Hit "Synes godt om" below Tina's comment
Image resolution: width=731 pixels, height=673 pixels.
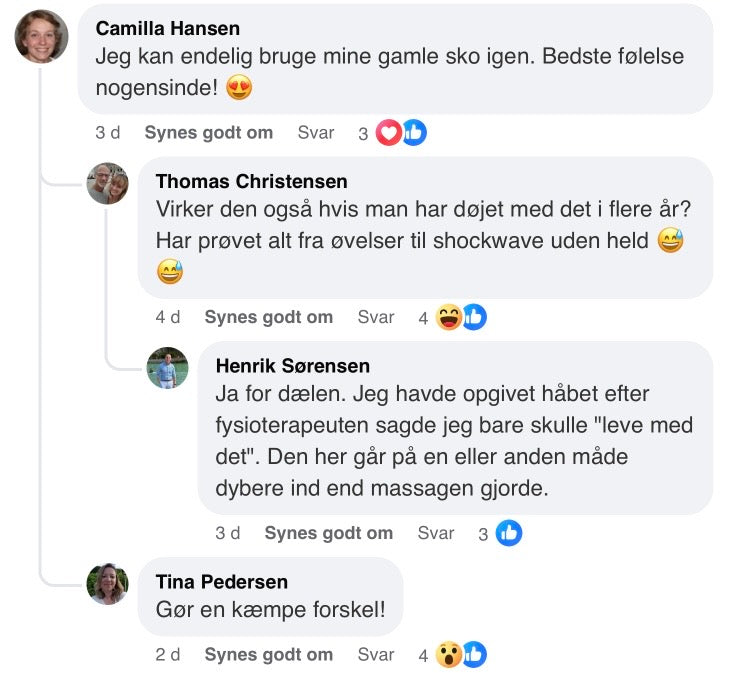click(268, 655)
